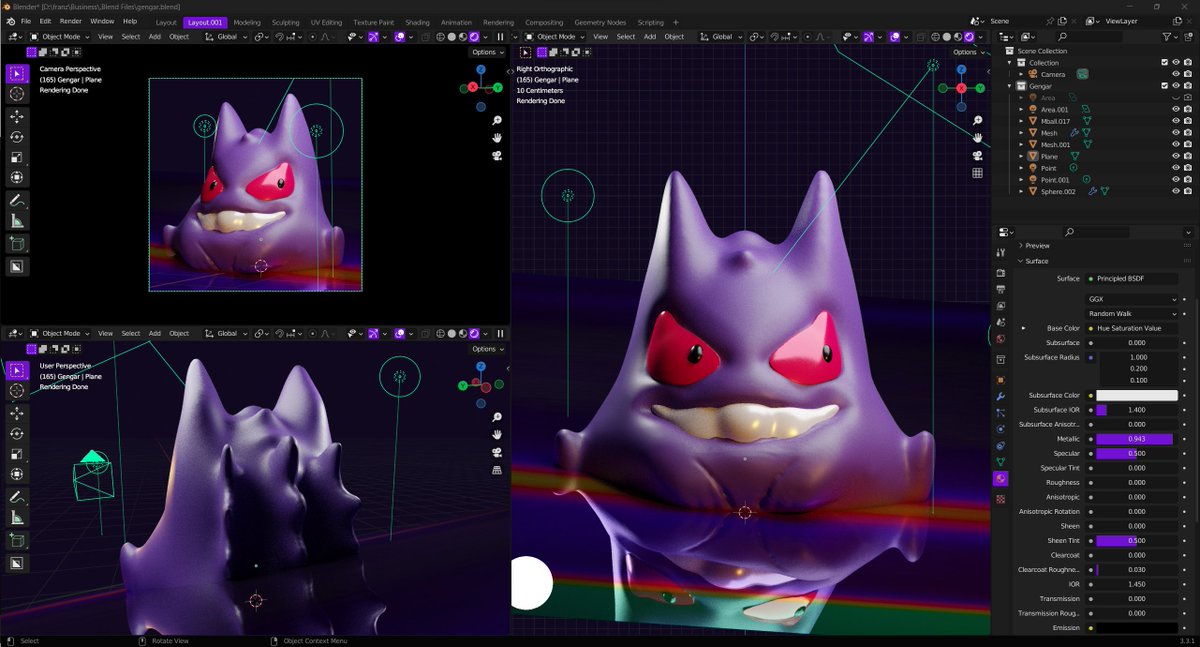This screenshot has height=647, width=1200.
Task: Select the Measure tool in Camera Perspective viewport
Action: point(17,220)
